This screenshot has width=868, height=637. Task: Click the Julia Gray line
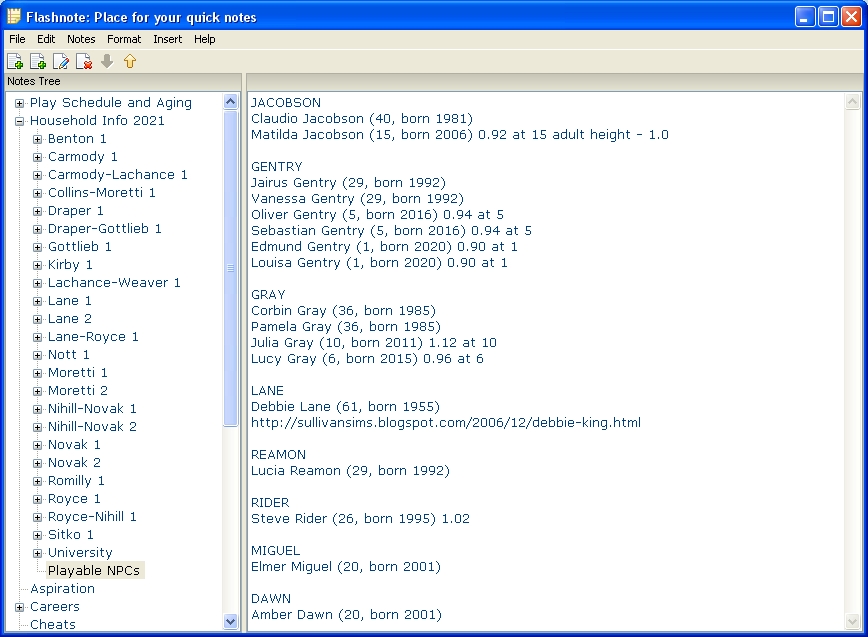click(374, 343)
